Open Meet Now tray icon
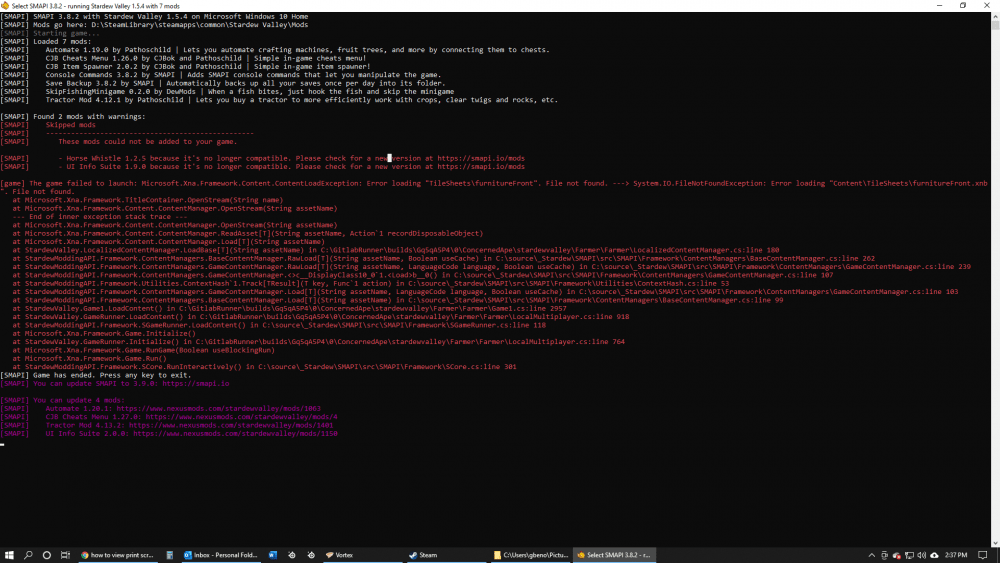The width and height of the screenshot is (1000, 563). tap(885, 555)
